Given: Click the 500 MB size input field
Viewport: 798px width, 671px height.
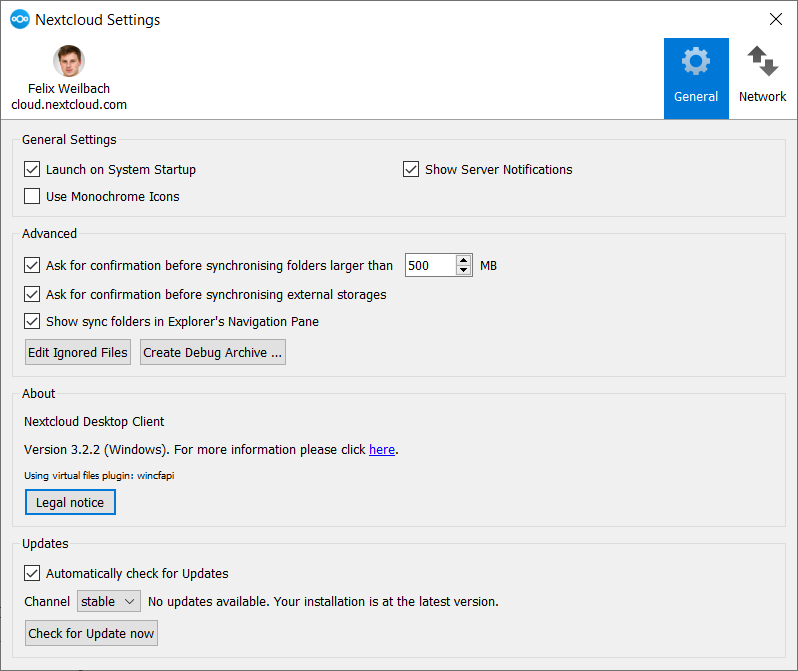Looking at the screenshot, I should [430, 266].
